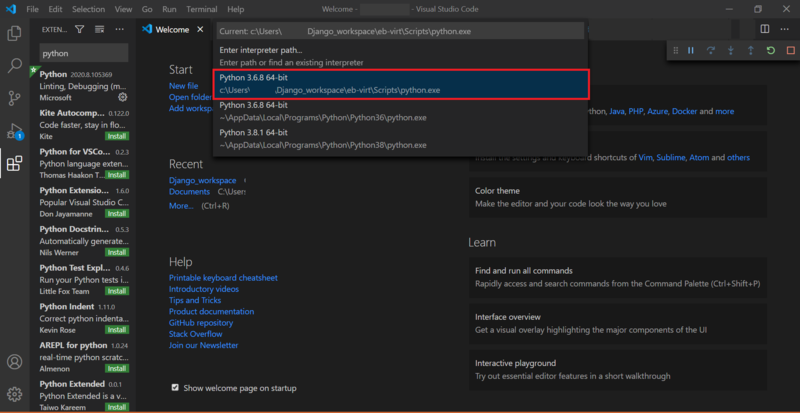The width and height of the screenshot is (800, 413).
Task: Open the Source Control view
Action: (x=14, y=98)
